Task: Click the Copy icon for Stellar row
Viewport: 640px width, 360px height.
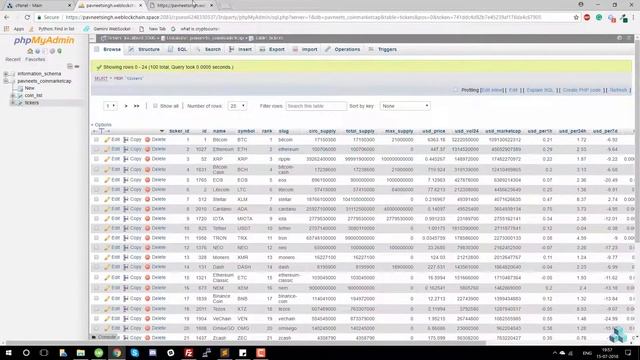Action: tap(126, 199)
